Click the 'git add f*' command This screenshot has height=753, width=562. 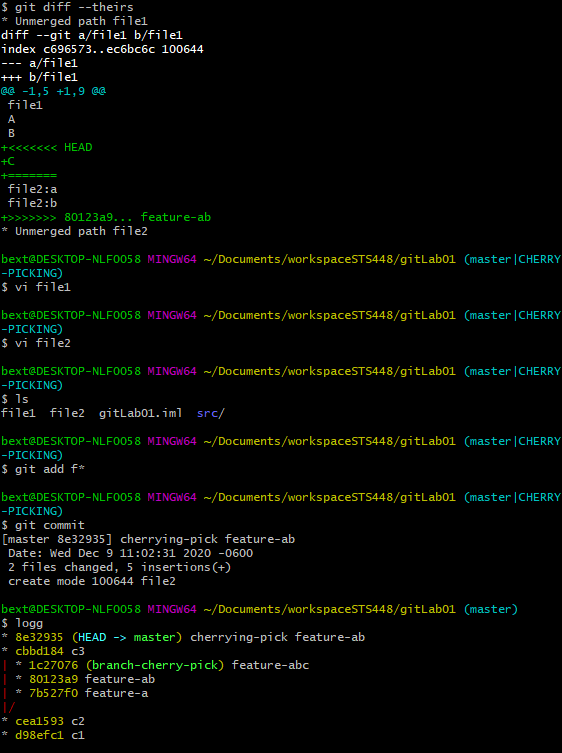(50, 469)
